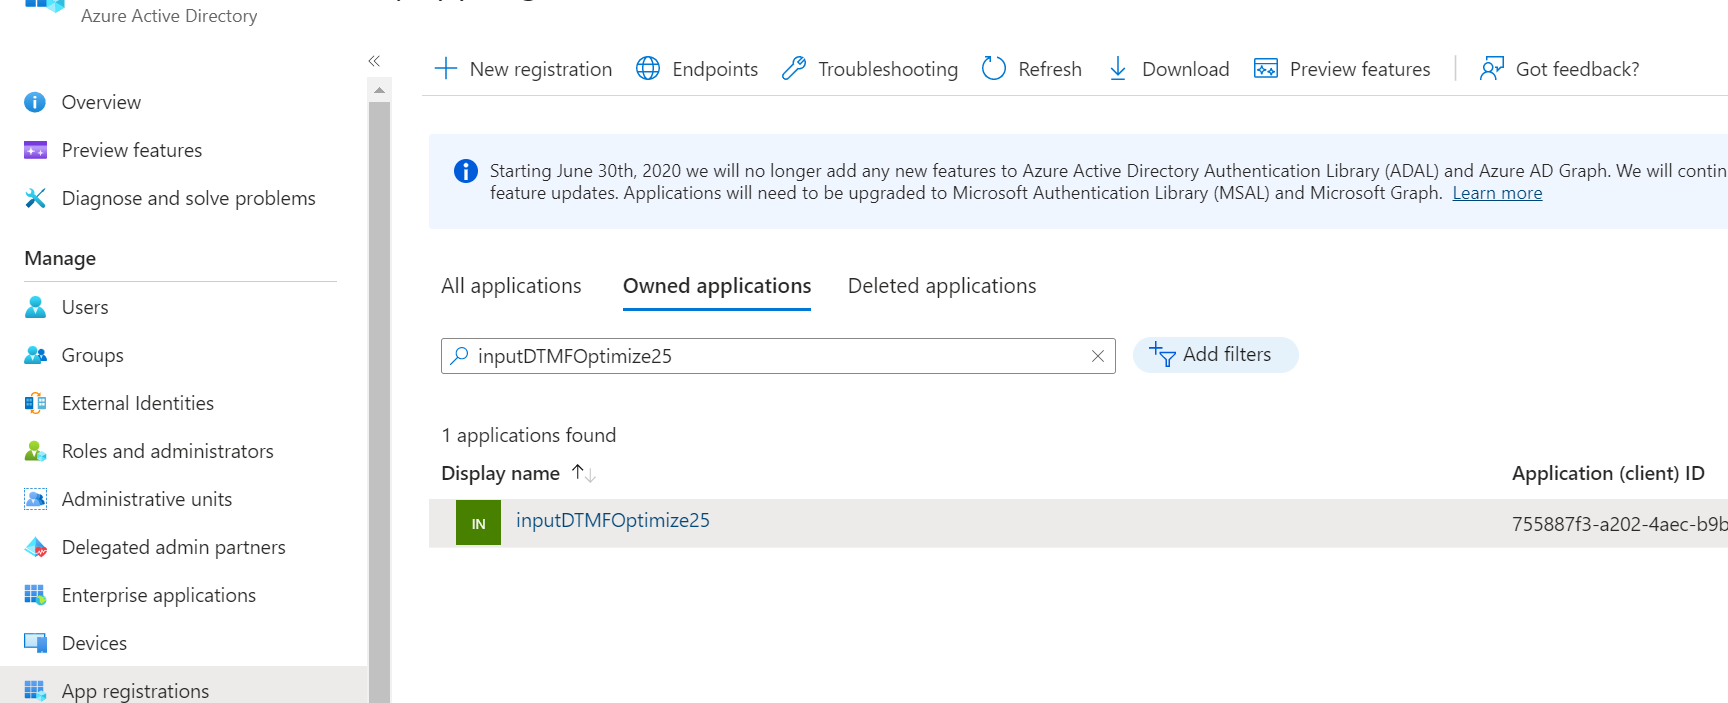Click the Add filters funnel icon
The width and height of the screenshot is (1728, 703).
[1162, 354]
